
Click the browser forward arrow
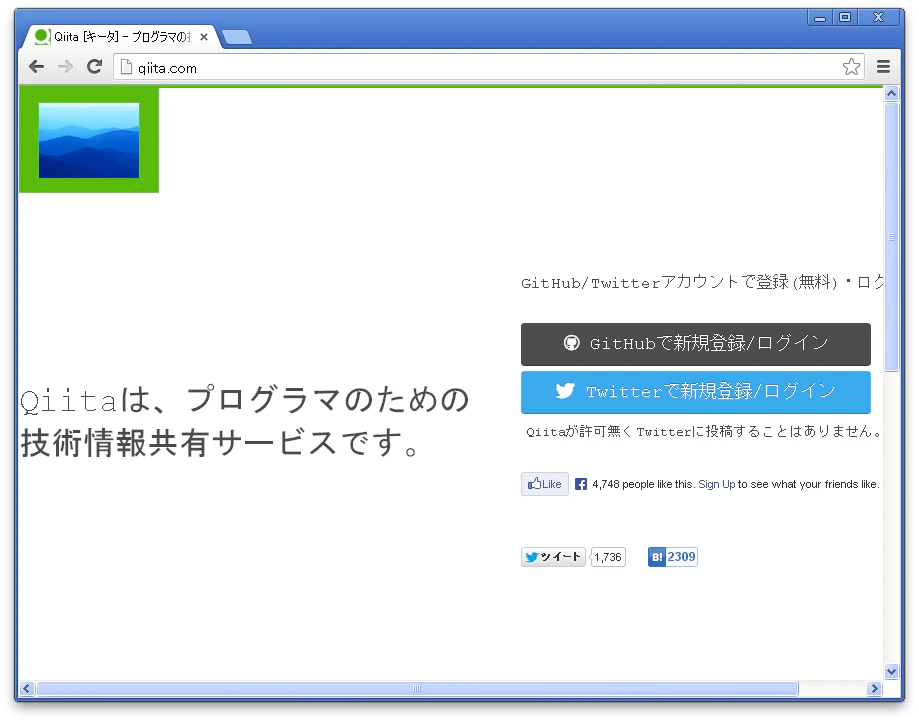65,67
